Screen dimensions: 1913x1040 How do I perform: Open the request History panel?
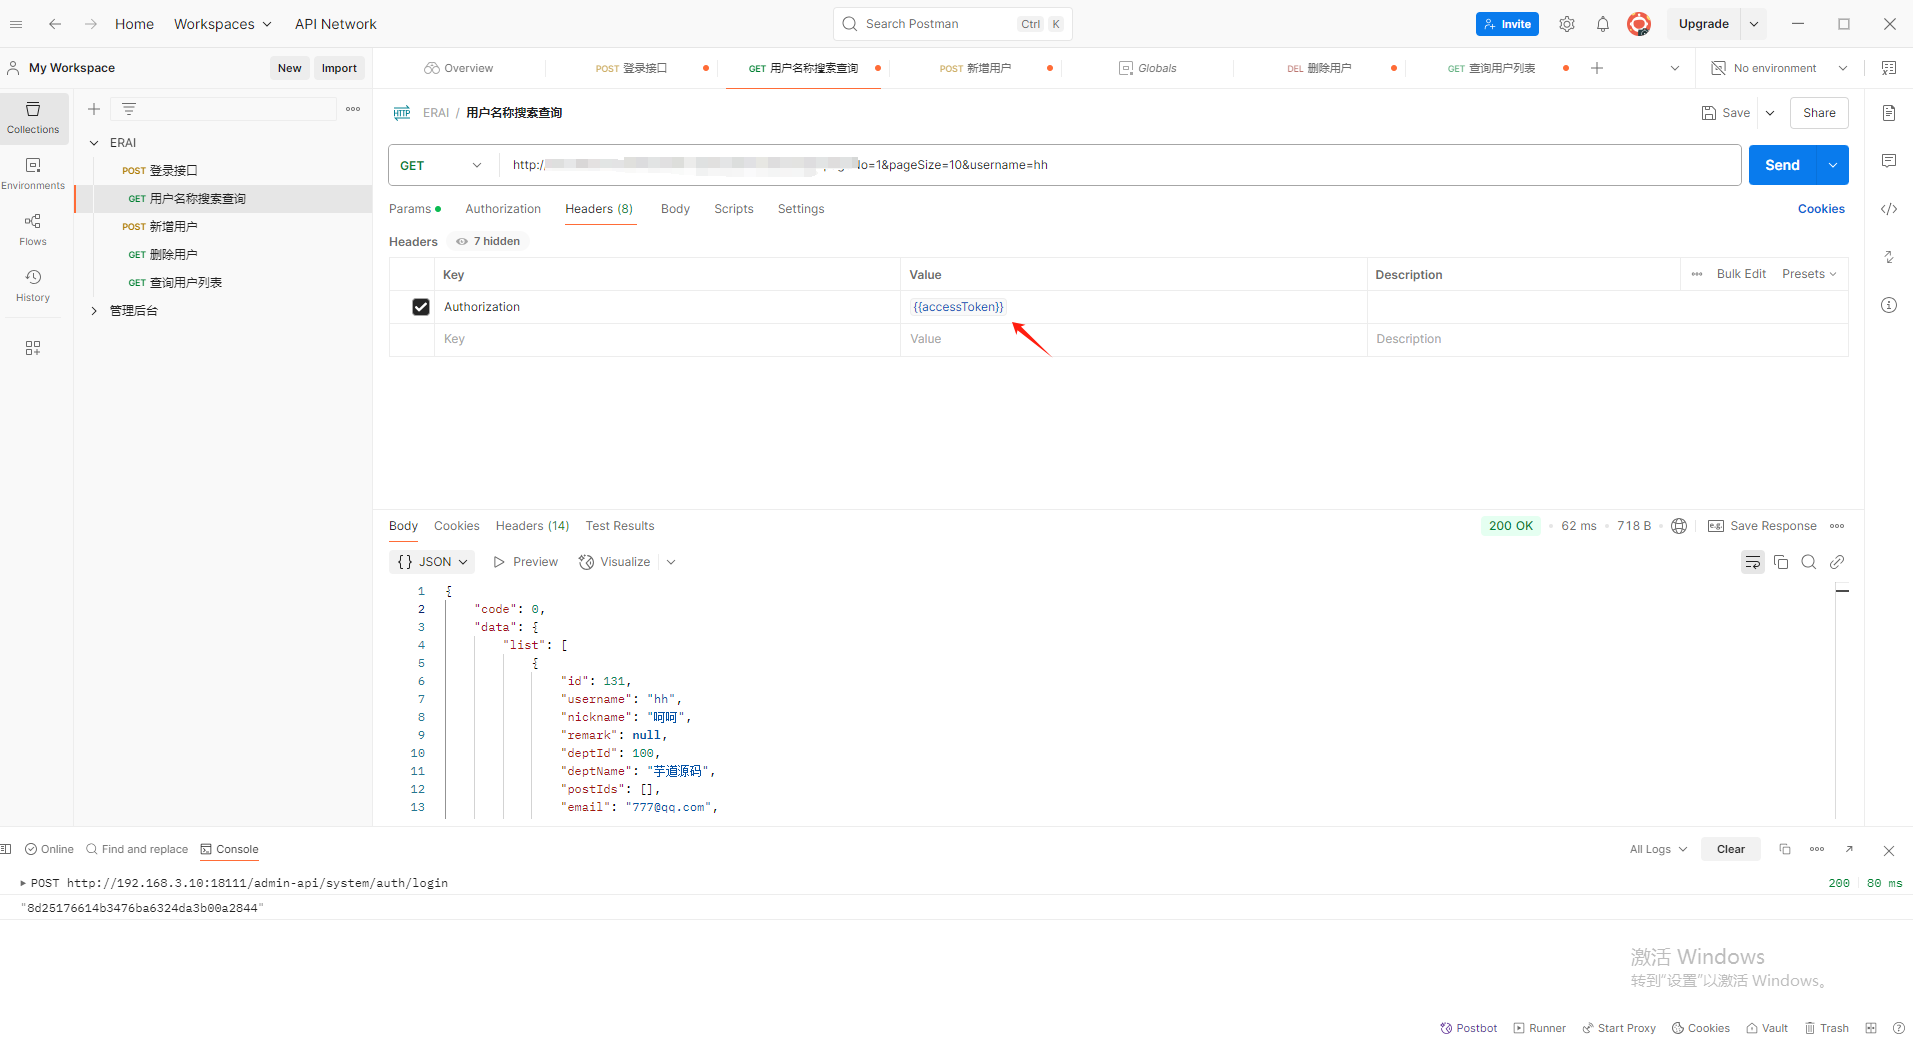pyautogui.click(x=33, y=284)
